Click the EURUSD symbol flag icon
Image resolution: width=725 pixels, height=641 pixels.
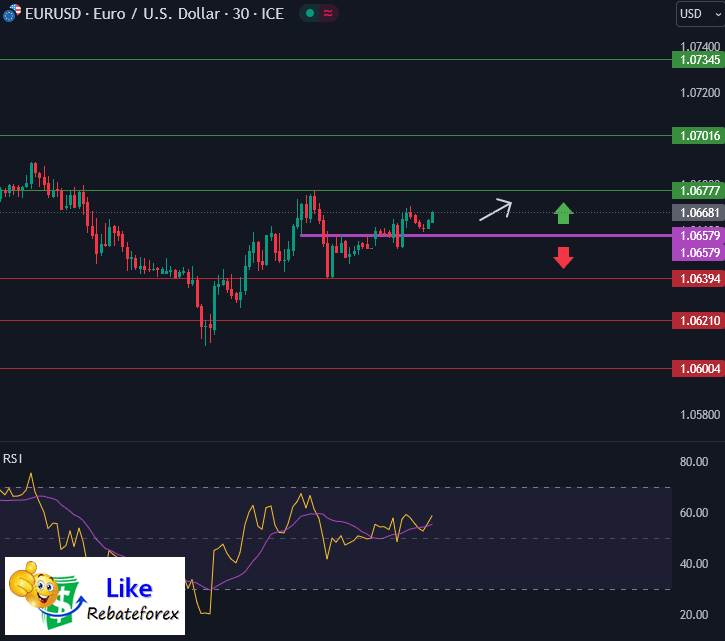11,13
